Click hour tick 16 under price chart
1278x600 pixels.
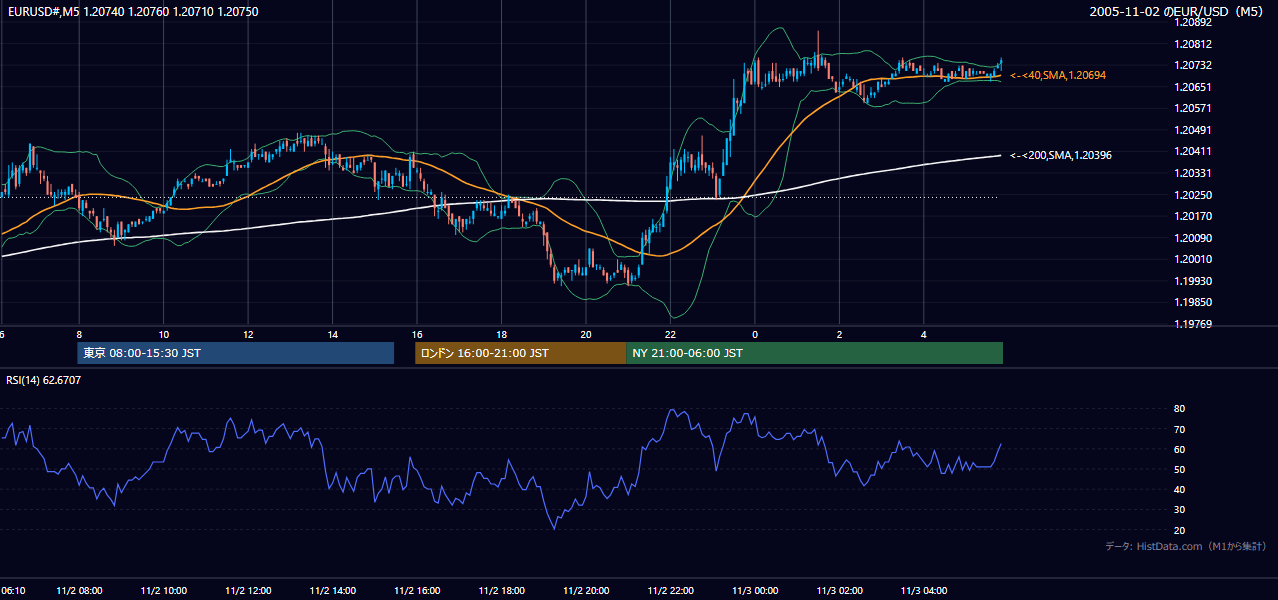(416, 334)
